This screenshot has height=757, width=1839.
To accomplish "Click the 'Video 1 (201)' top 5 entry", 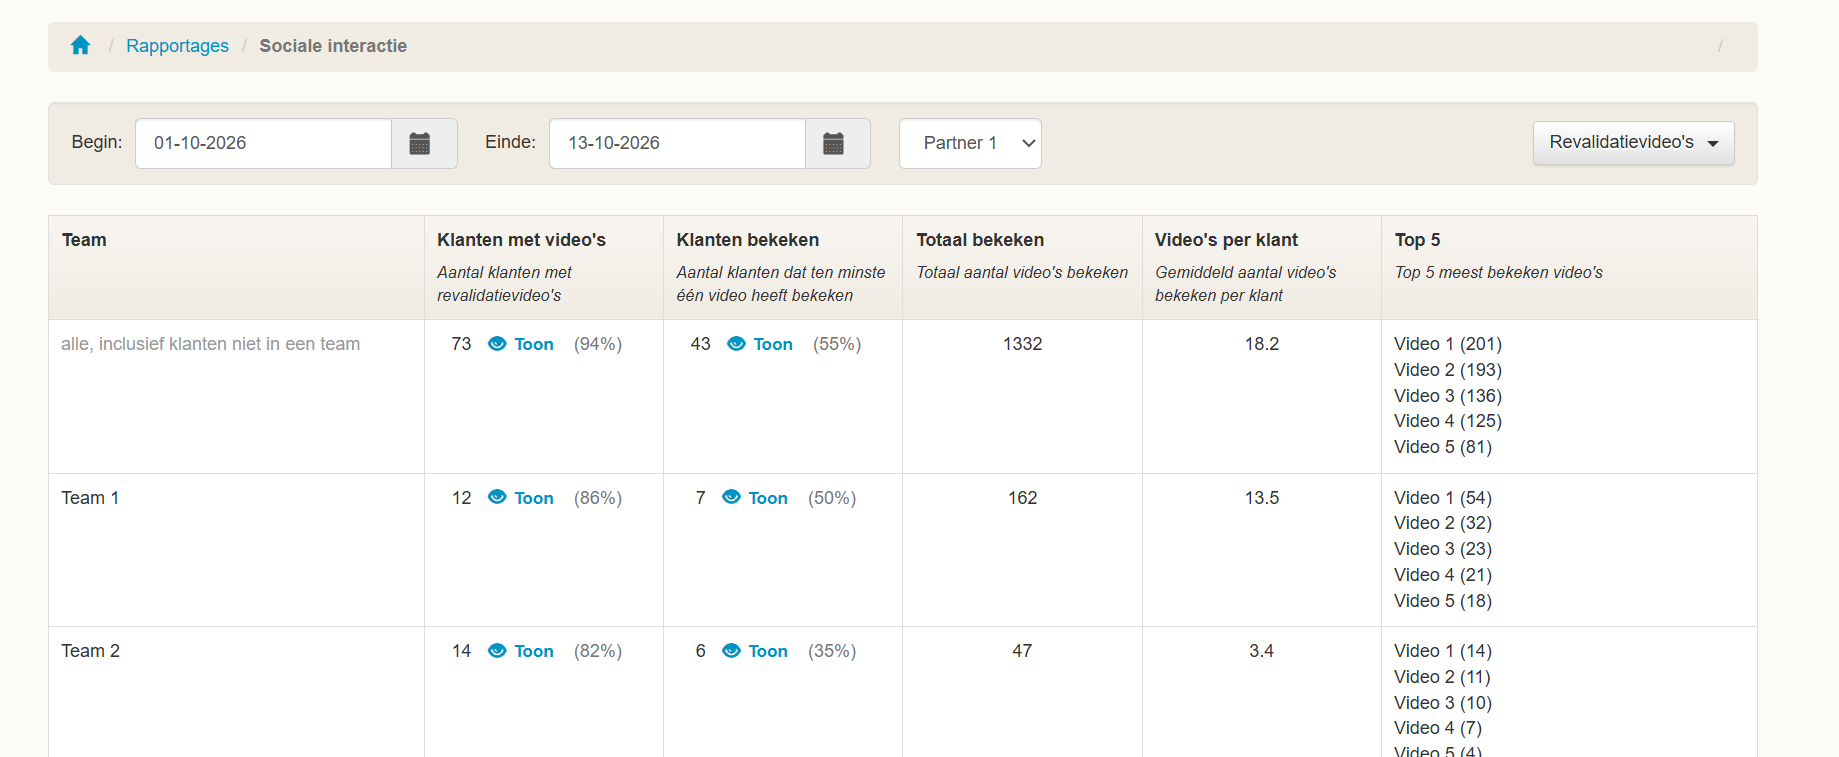I will (x=1448, y=344).
